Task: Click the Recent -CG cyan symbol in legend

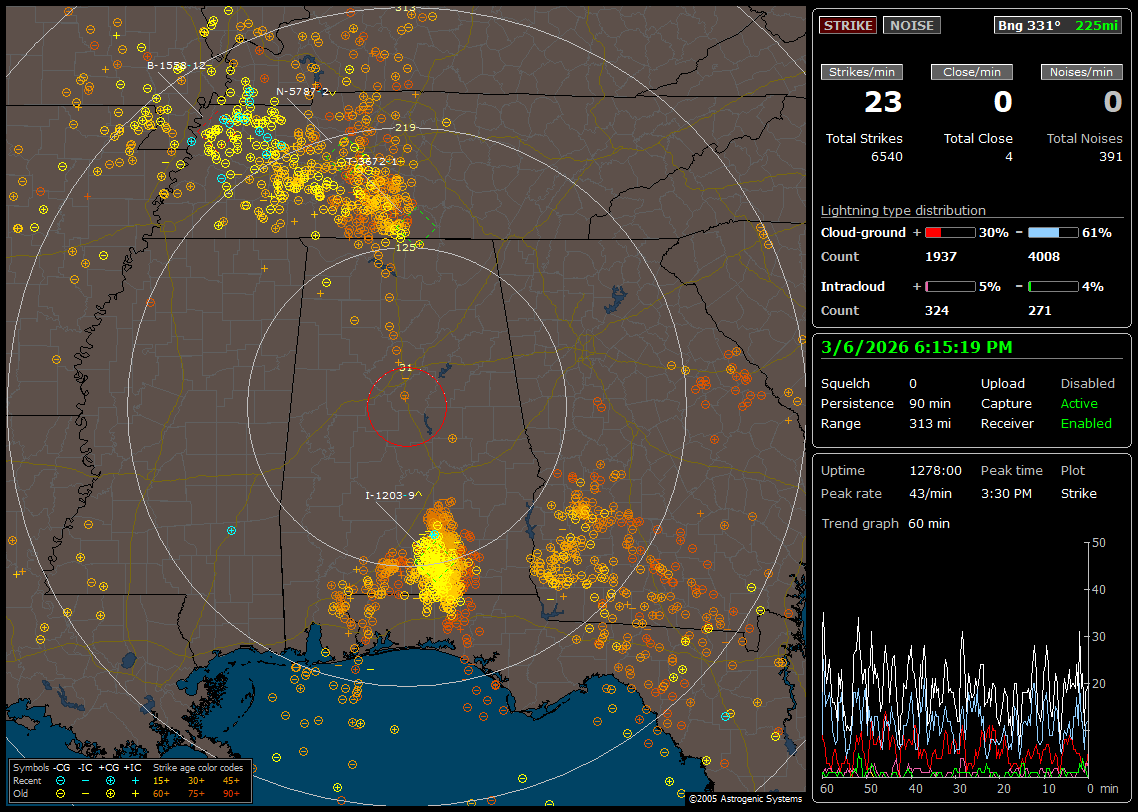Action: point(61,780)
